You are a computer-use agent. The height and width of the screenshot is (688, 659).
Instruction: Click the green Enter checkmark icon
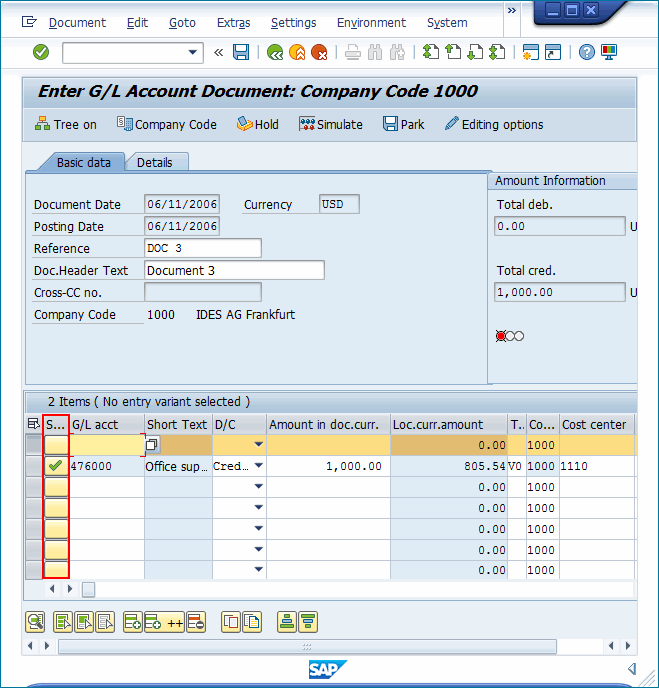click(41, 52)
